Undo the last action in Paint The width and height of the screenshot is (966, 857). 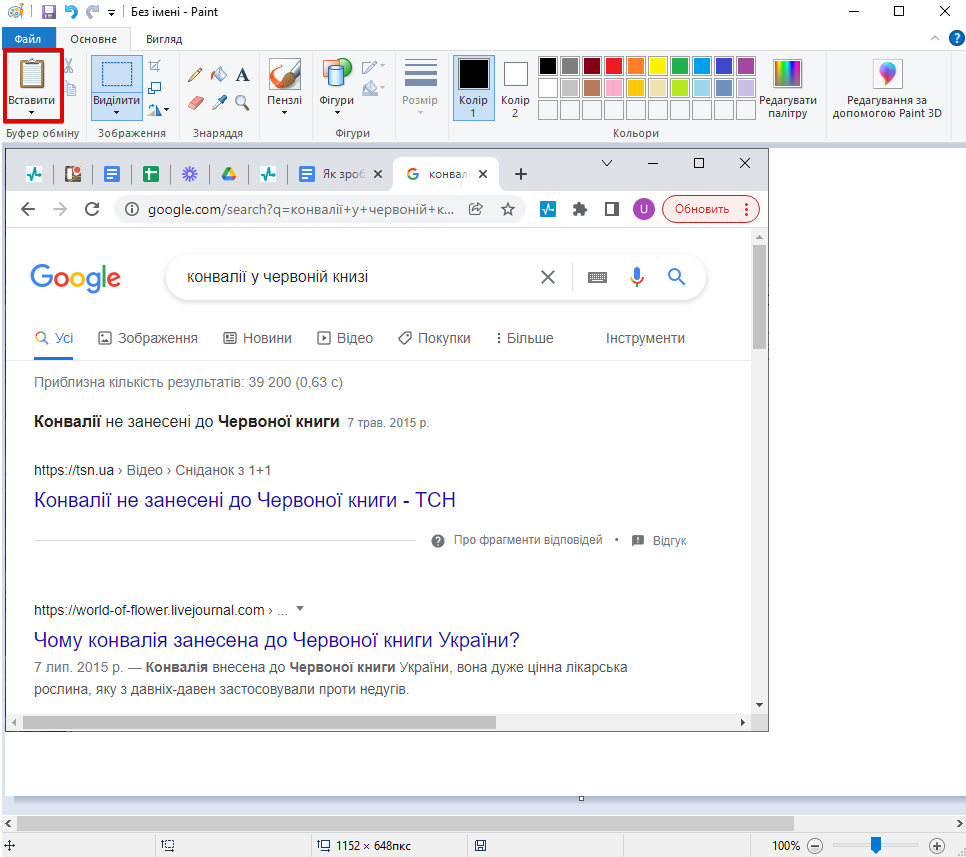(71, 12)
